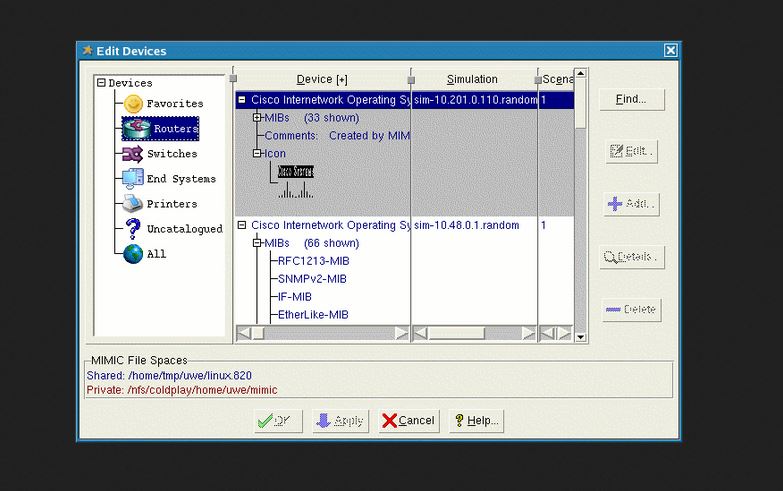Click Simulation column scroll right arrow

528,333
